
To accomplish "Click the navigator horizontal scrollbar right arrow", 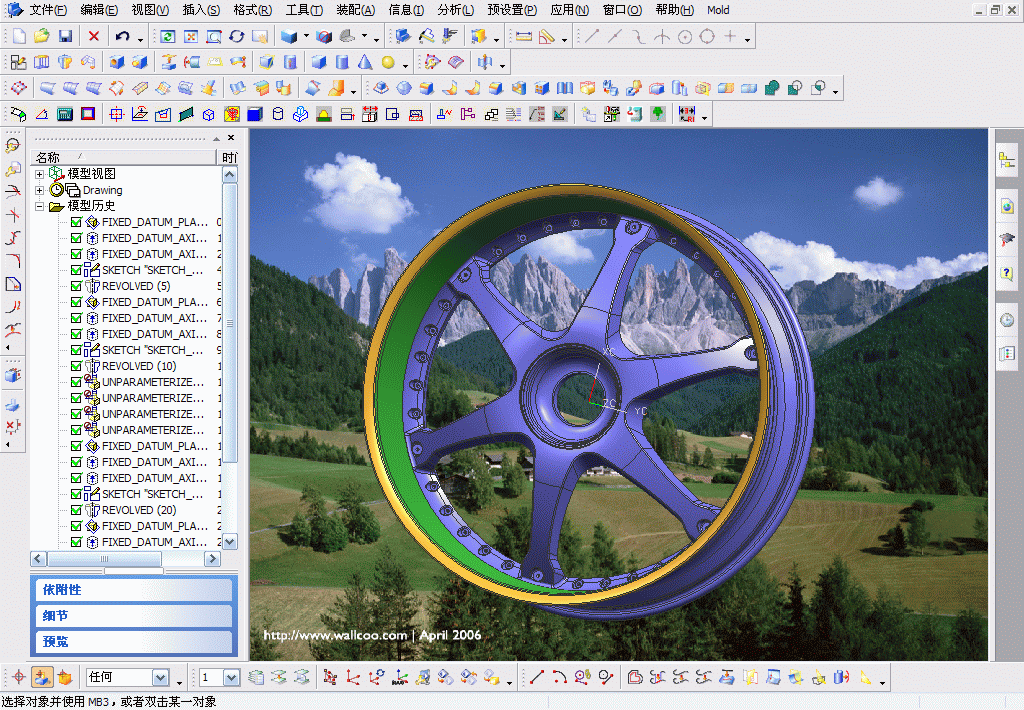I will [212, 558].
